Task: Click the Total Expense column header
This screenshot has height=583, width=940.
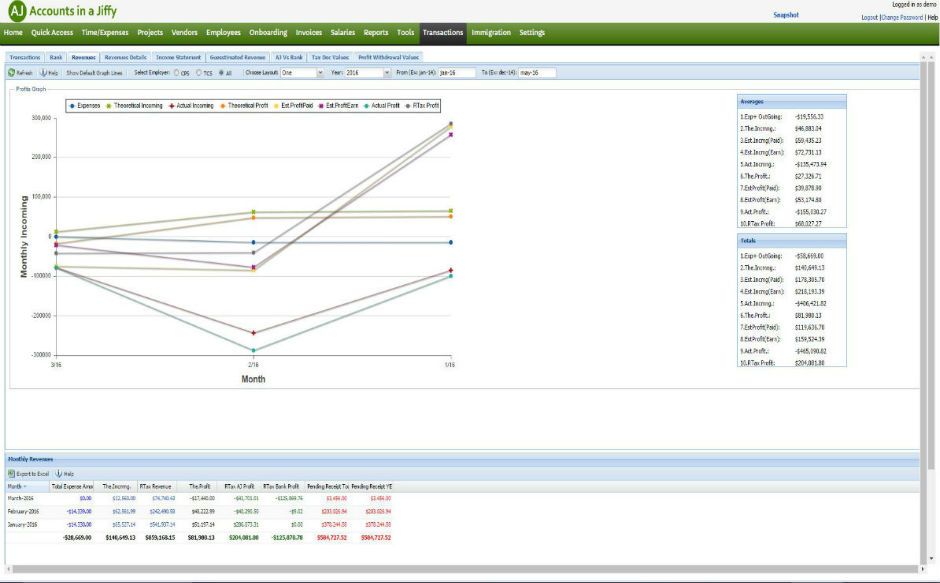Action: (72, 486)
